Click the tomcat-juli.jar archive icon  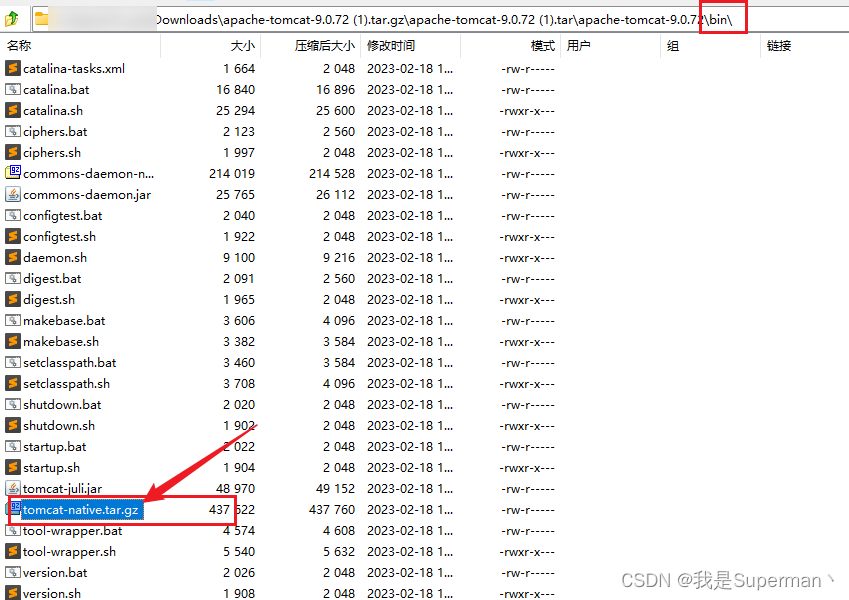tap(11, 489)
